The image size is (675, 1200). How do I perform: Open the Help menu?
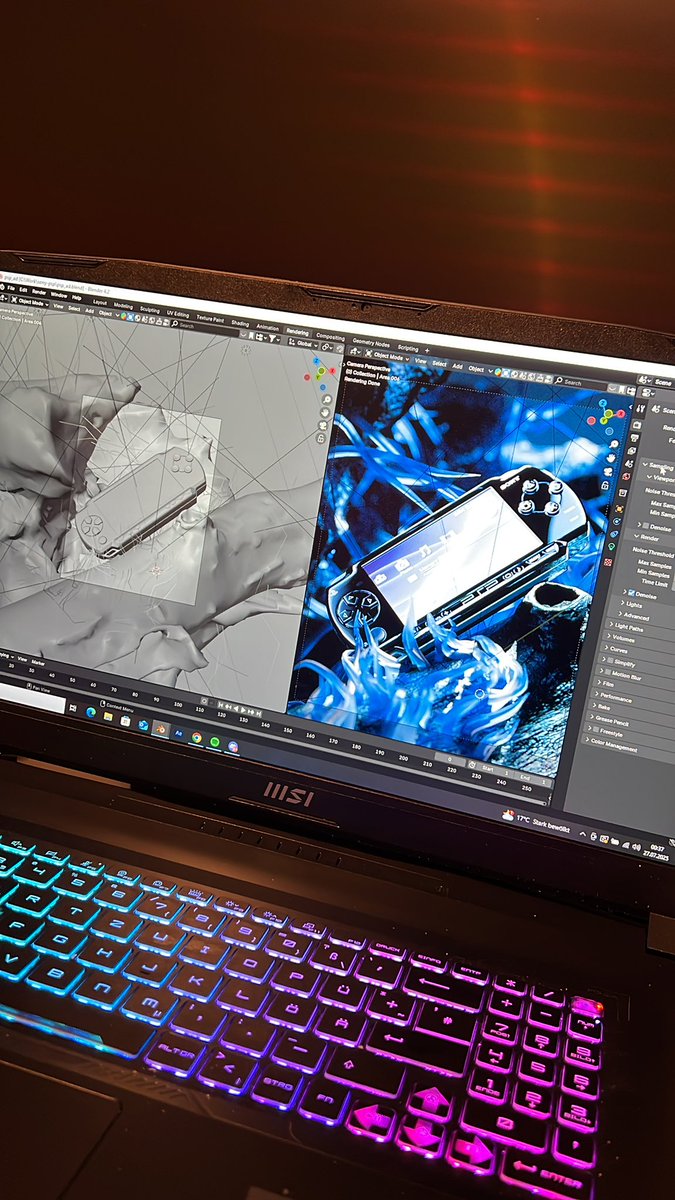coord(77,298)
